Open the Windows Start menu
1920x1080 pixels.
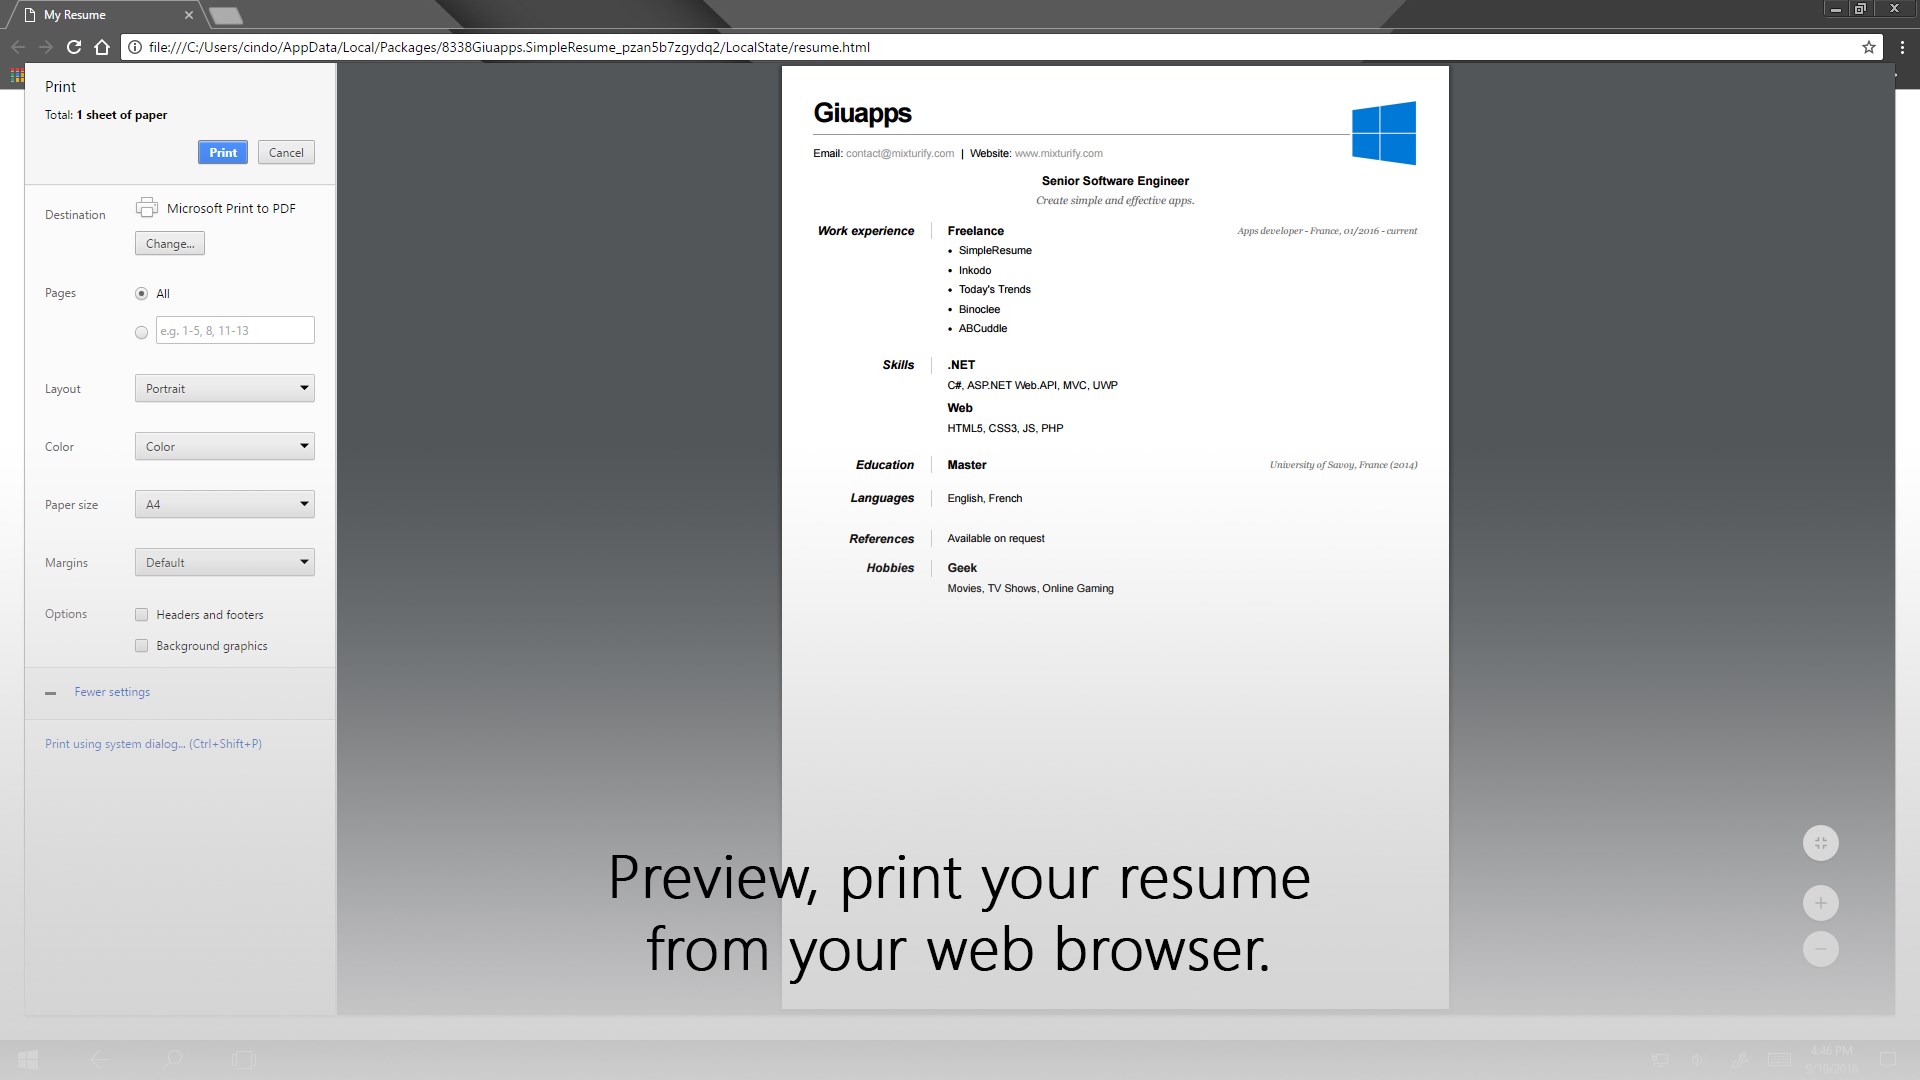pyautogui.click(x=28, y=1059)
